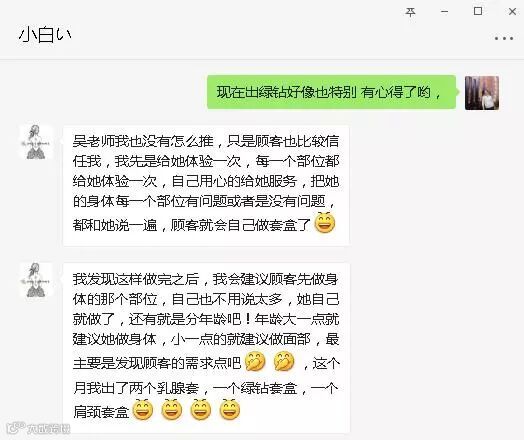Click grinning emoji after 做套盒了

(x=324, y=223)
